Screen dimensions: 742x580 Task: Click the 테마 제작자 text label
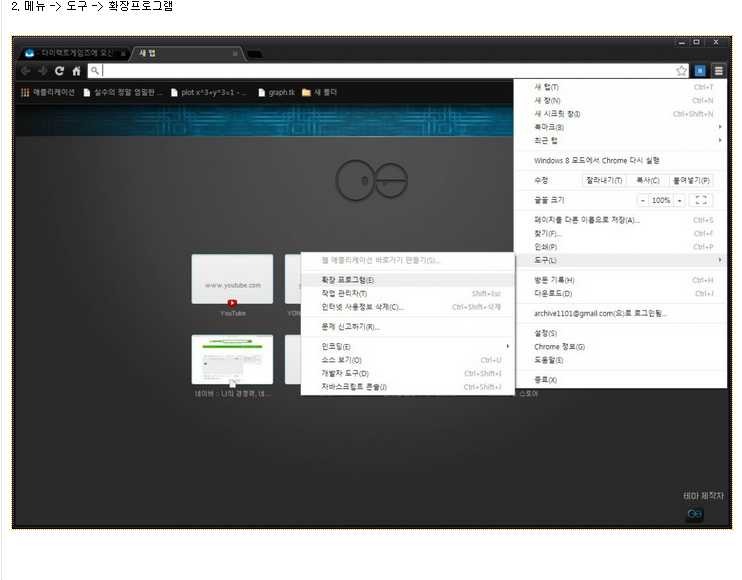[703, 496]
